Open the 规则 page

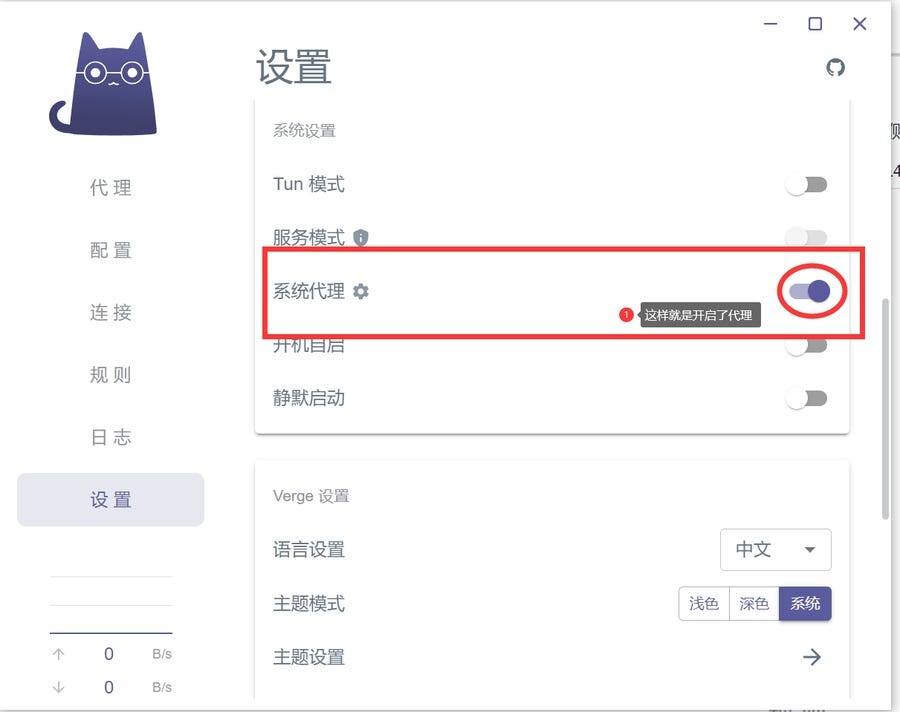click(111, 375)
